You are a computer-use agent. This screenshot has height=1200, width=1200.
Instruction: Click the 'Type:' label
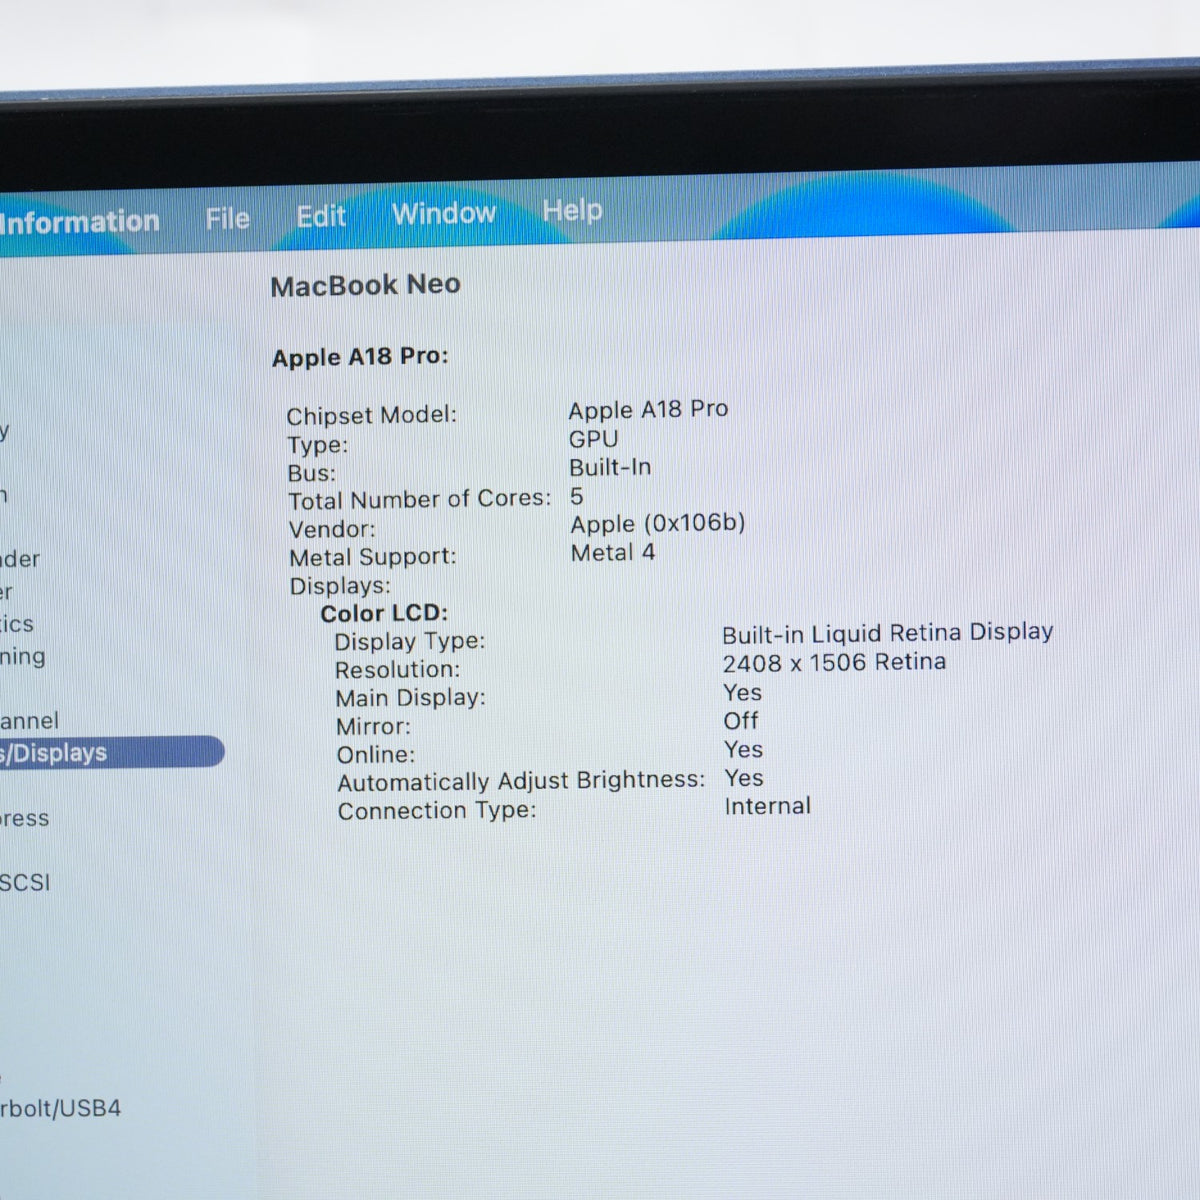(318, 445)
